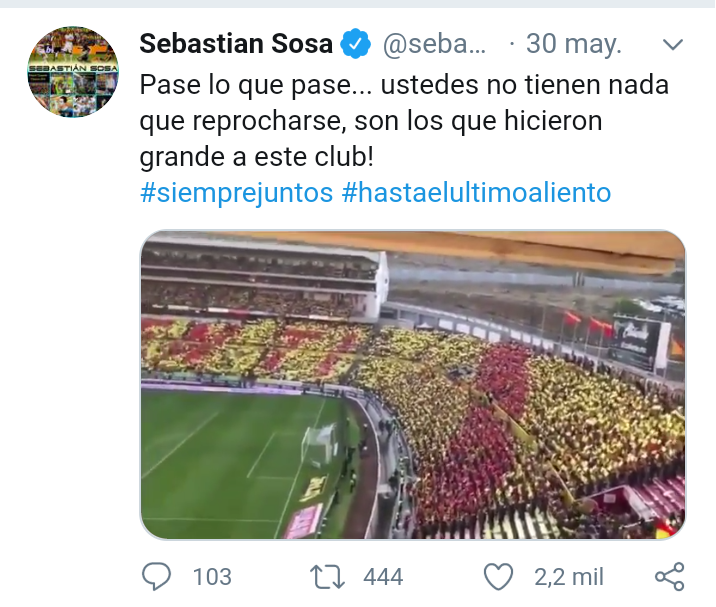Click the 444 retweets count
This screenshot has width=716, height=607.
[383, 577]
